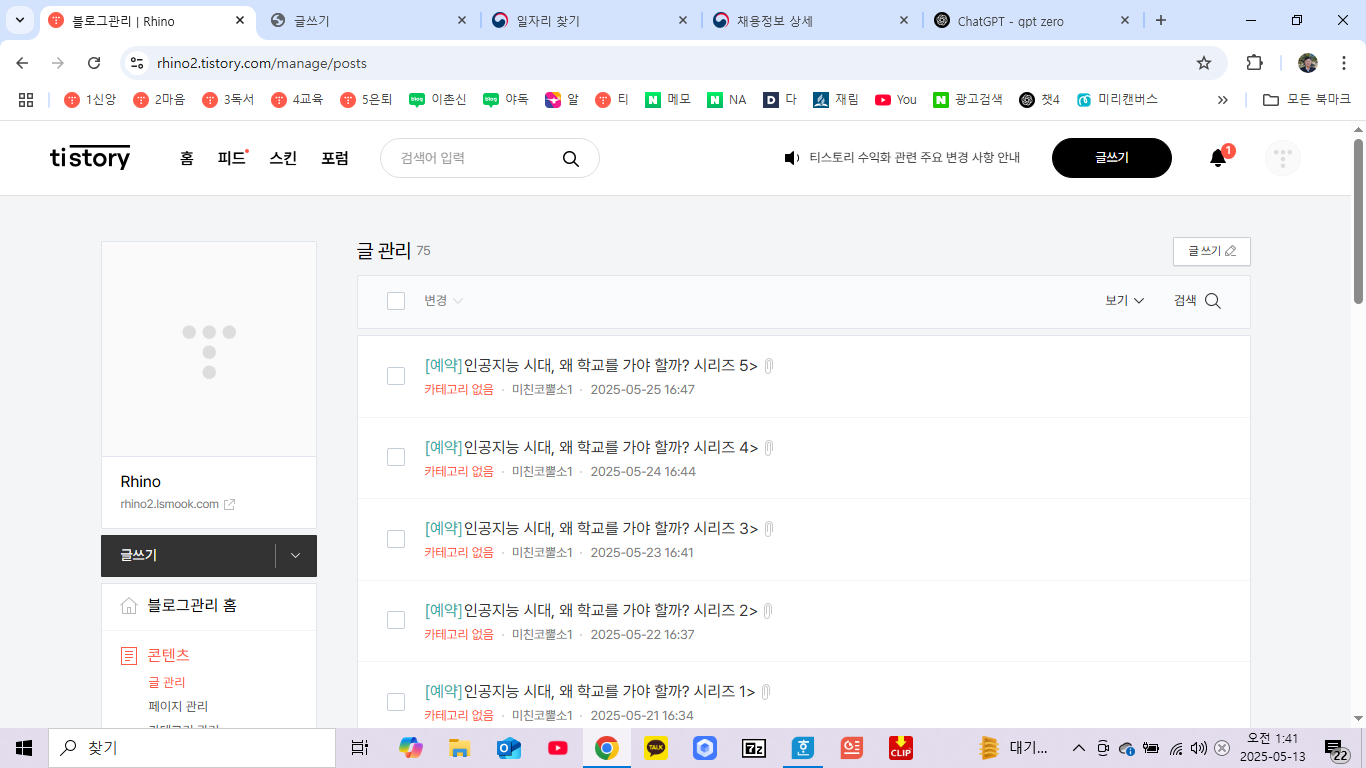Open the 콘텐츠 section icon in sidebar

[x=128, y=655]
